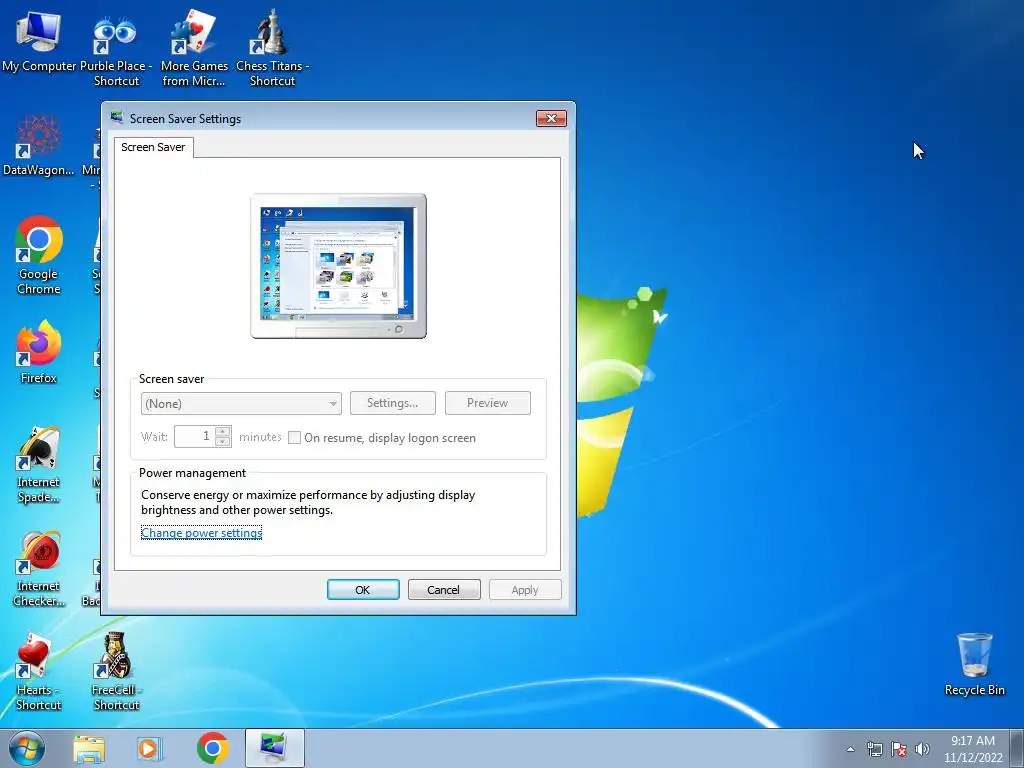Viewport: 1024px width, 768px height.
Task: Close the Screen Saver Settings dialog
Action: (551, 118)
